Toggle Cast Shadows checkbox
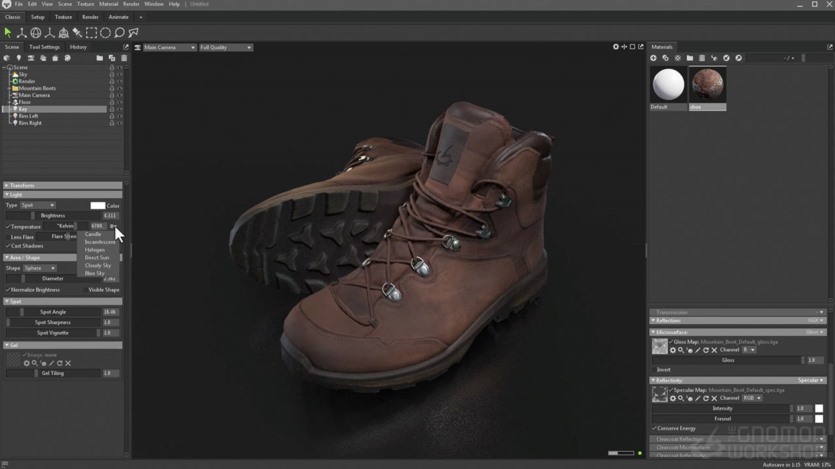835x469 pixels. 8,246
